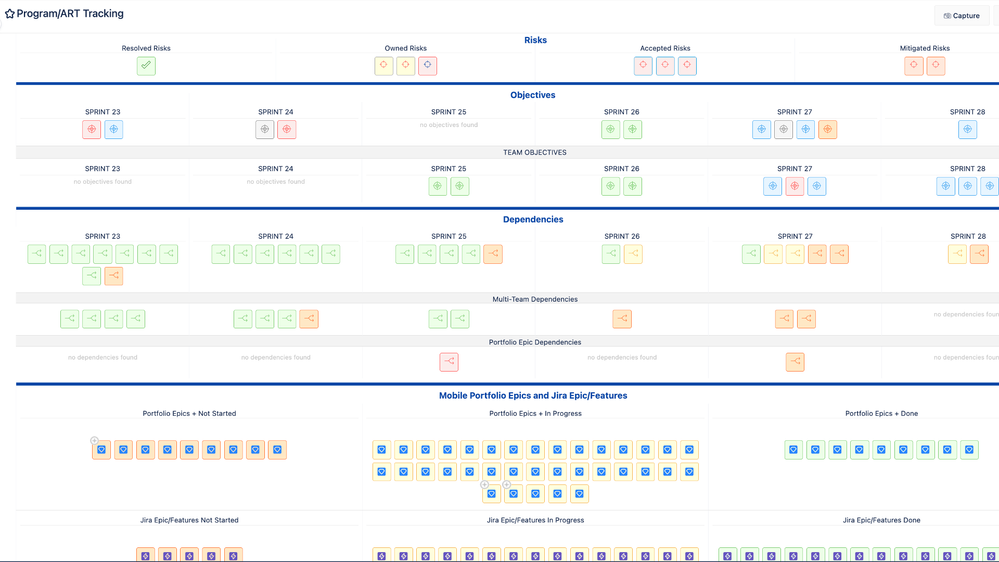Open the first Portfolio Epics In Progress card
999x562 pixels.
382,450
